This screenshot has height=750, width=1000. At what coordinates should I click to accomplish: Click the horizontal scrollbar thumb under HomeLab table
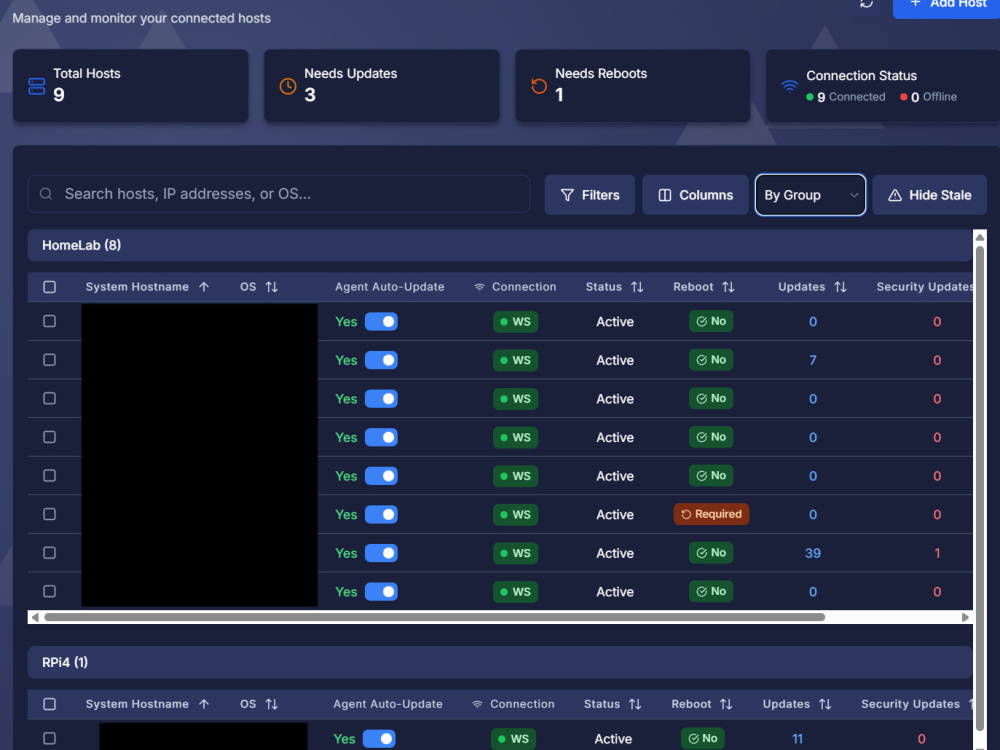[x=434, y=617]
